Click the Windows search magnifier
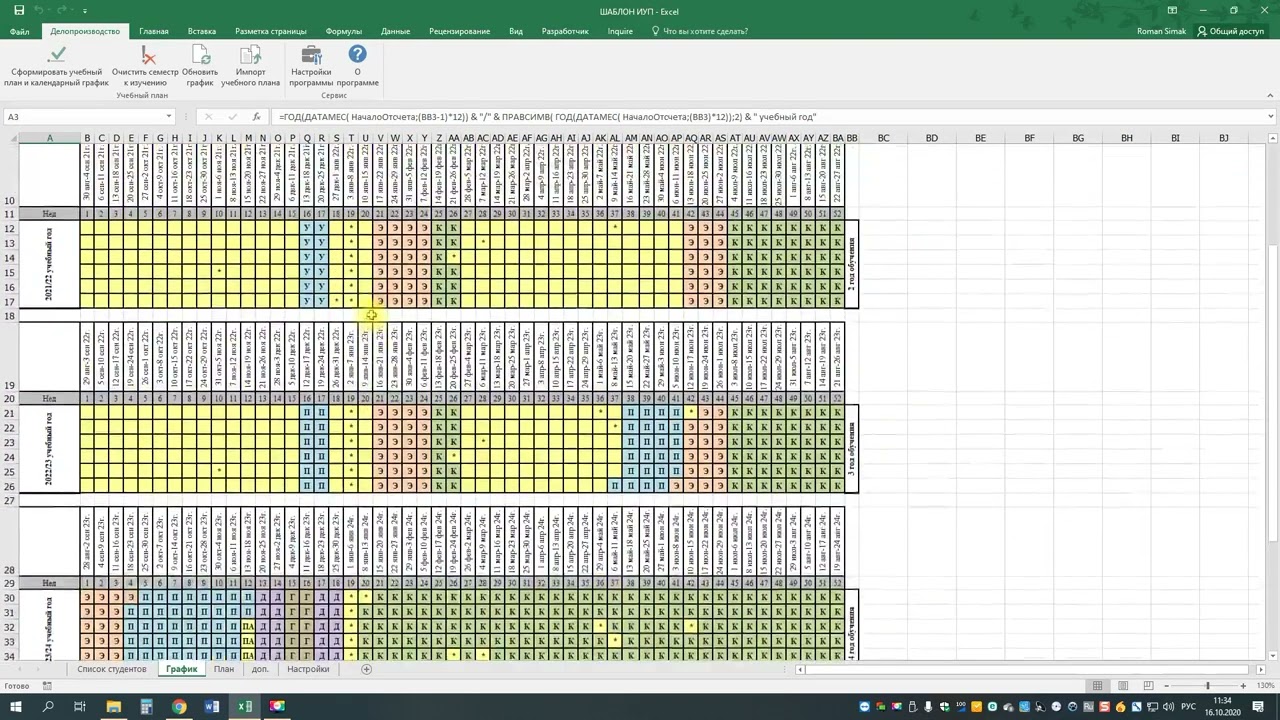Screen dimensions: 1280x720 (48, 706)
